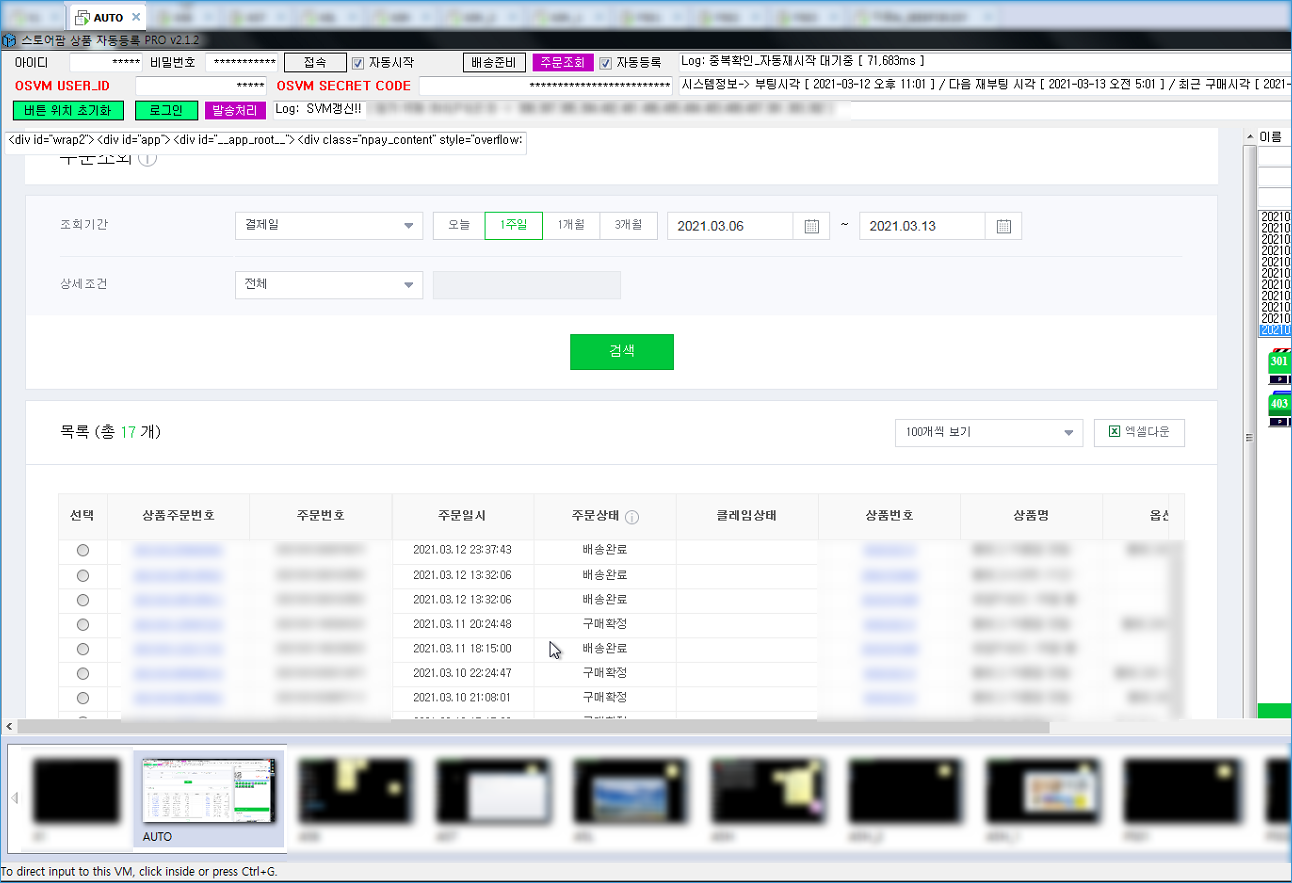Click the magenta 주문조회 button

point(563,63)
